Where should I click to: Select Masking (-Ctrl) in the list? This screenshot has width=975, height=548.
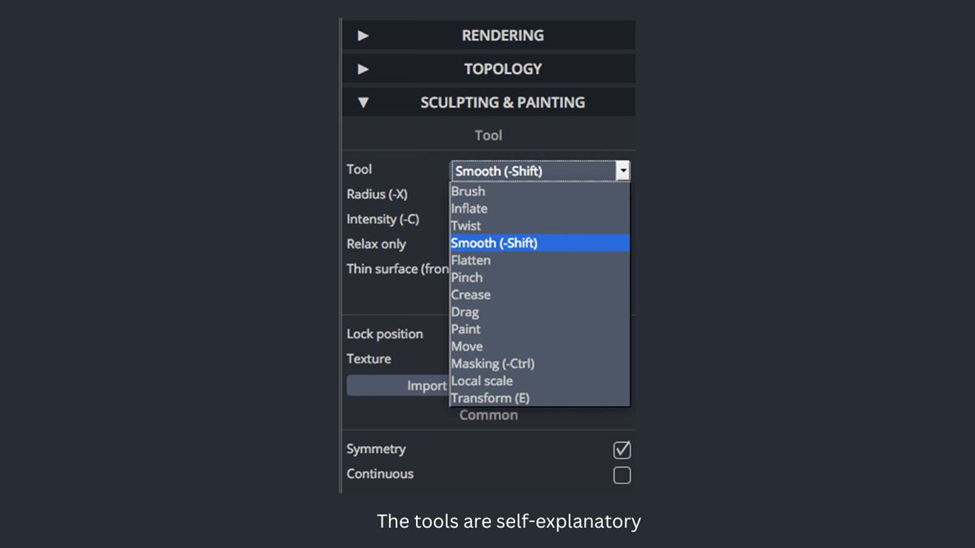(x=540, y=364)
